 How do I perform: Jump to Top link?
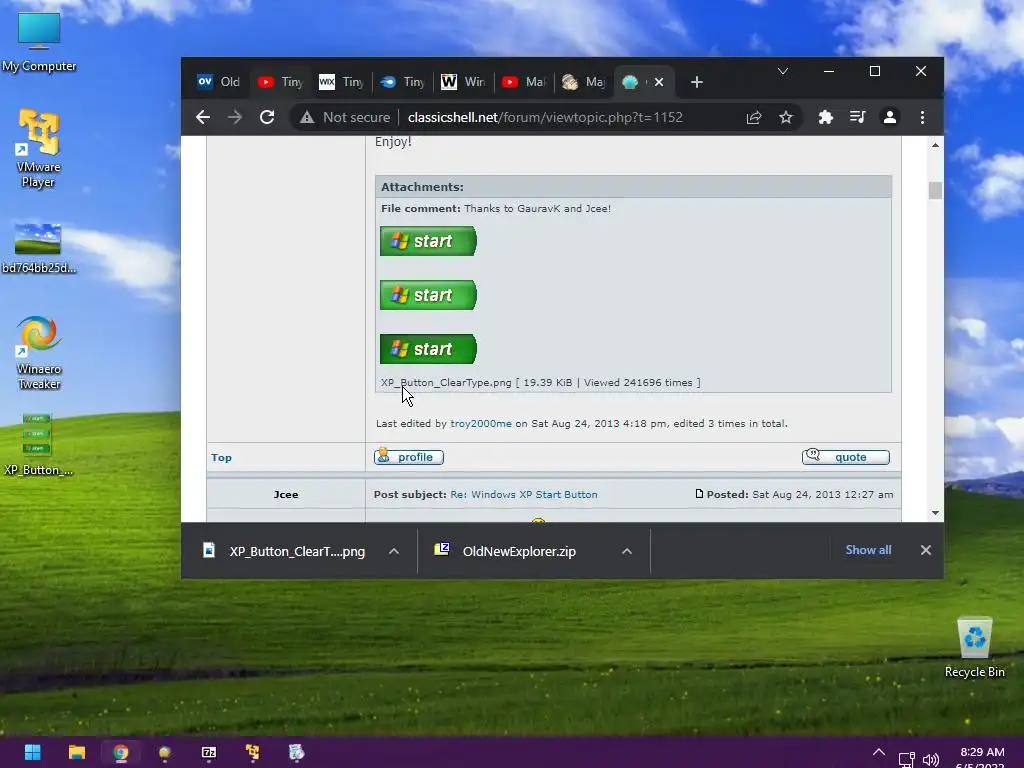(221, 458)
